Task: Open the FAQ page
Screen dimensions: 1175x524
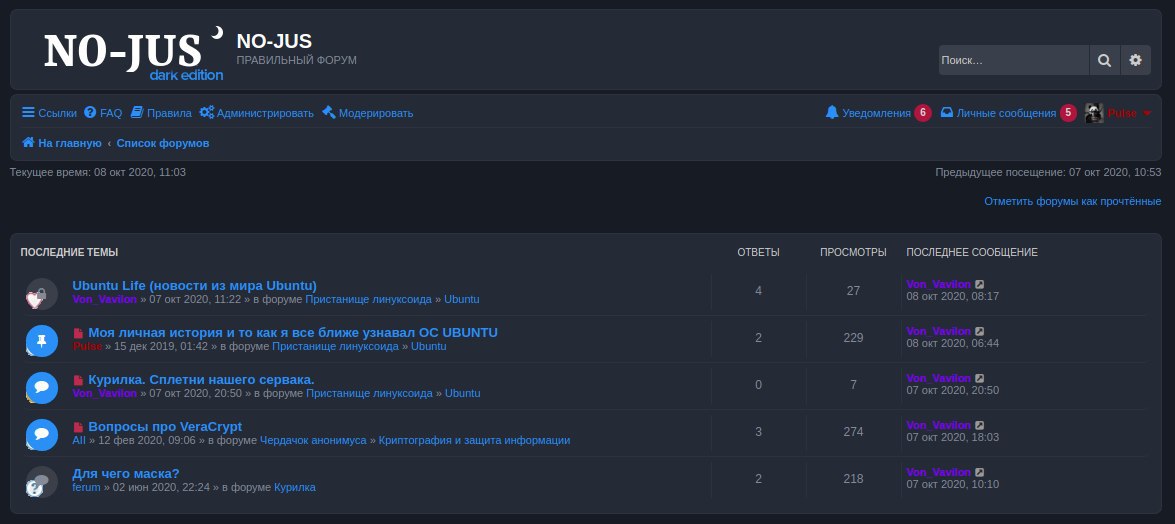Action: [x=103, y=113]
